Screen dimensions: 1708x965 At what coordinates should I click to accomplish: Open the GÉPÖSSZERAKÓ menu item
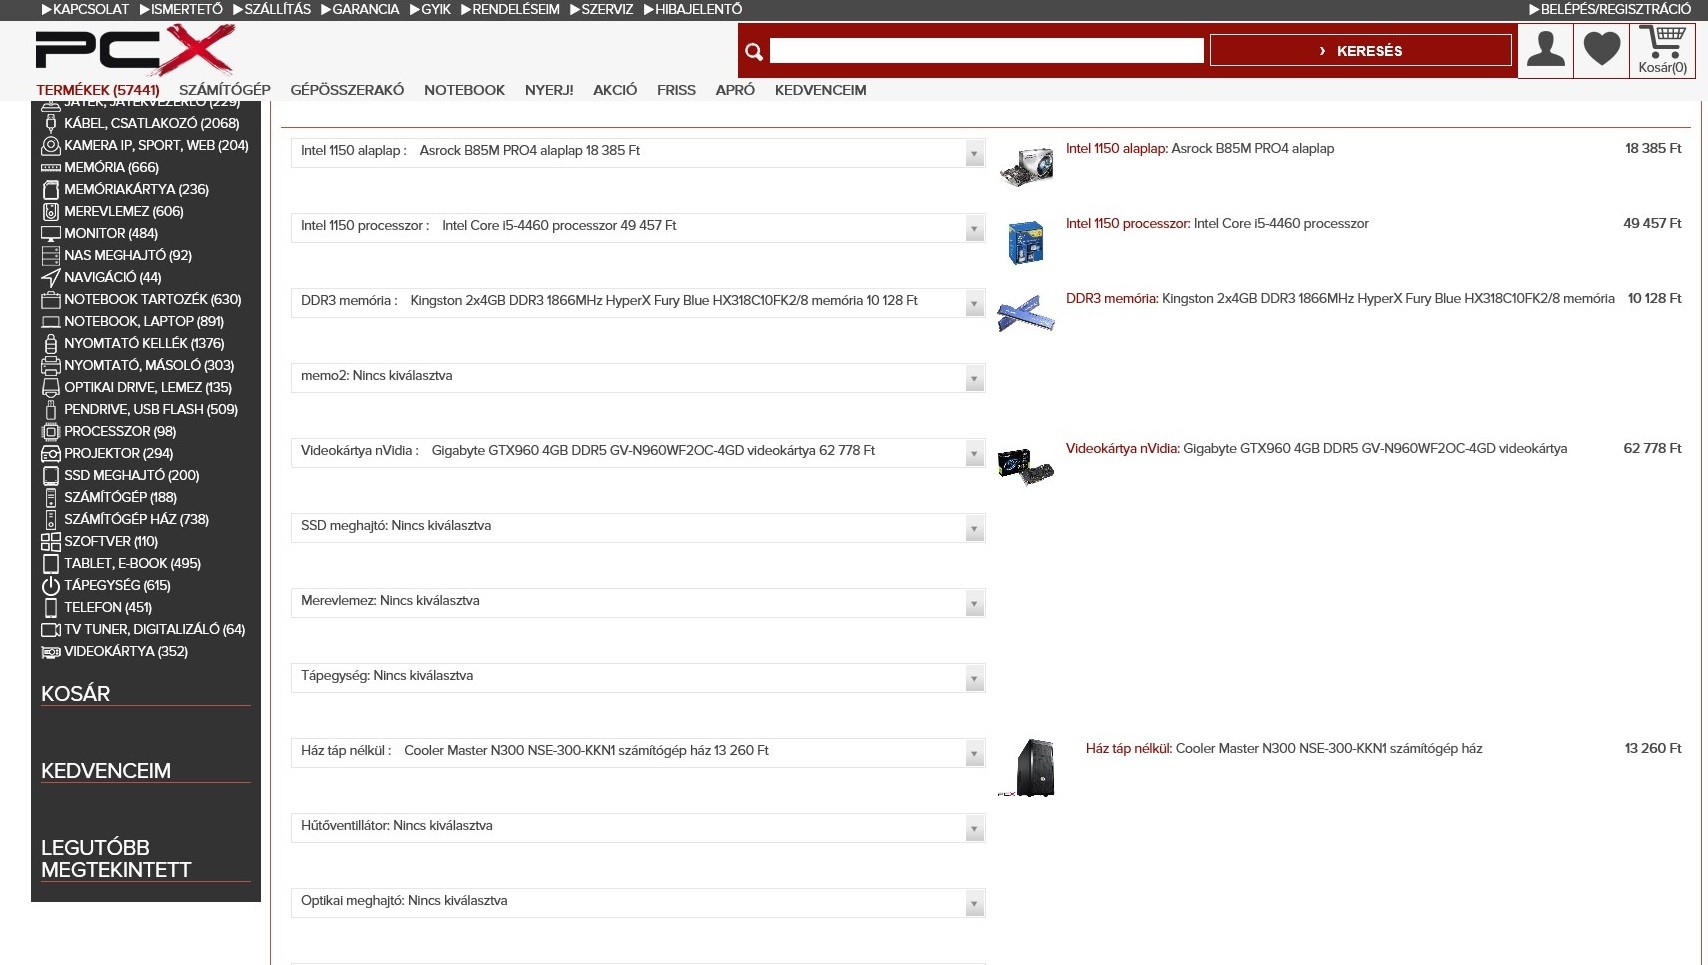tap(347, 90)
